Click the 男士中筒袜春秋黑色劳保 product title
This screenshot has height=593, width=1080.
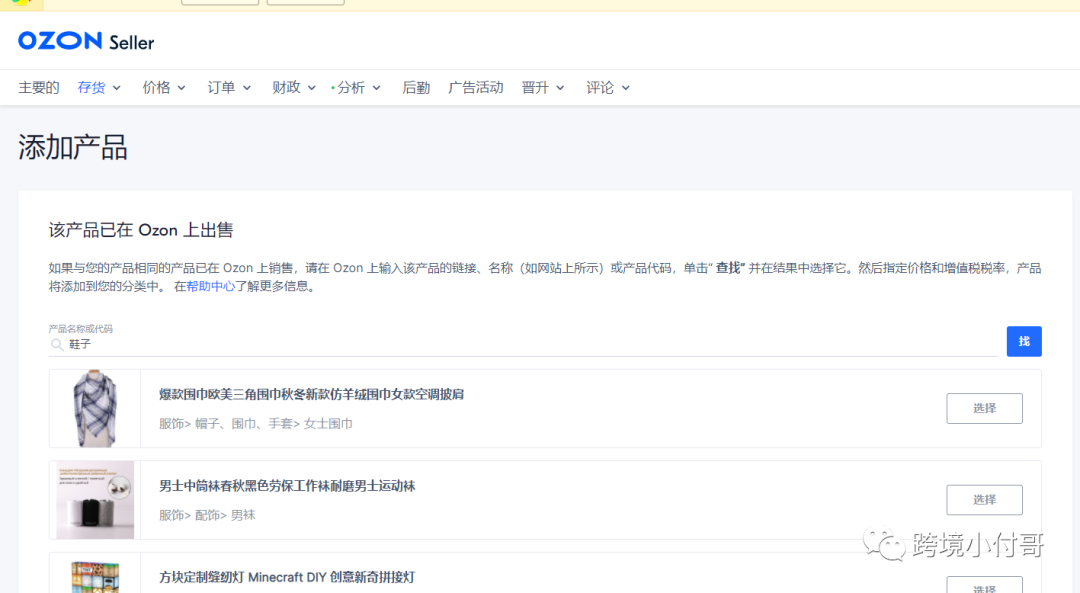coord(287,486)
